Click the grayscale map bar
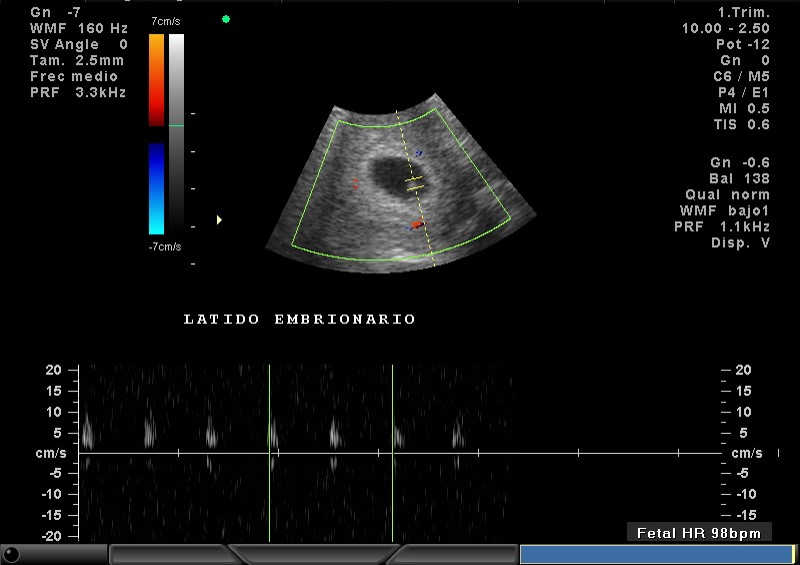The image size is (800, 565). tap(176, 130)
